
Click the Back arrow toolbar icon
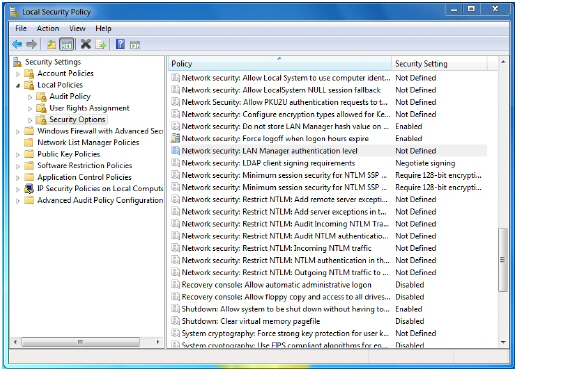[x=17, y=44]
